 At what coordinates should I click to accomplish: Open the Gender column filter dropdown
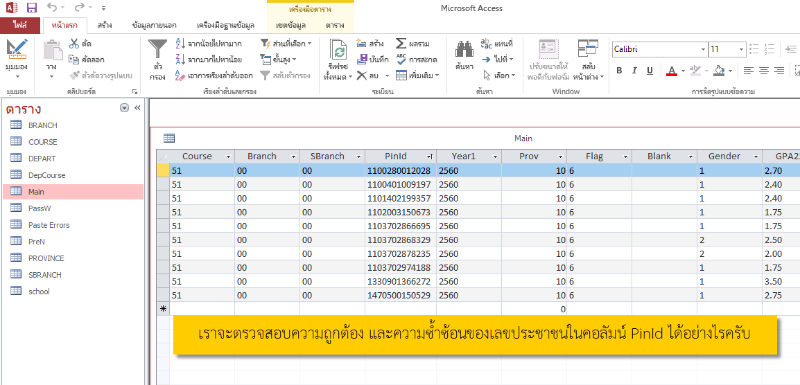click(756, 157)
